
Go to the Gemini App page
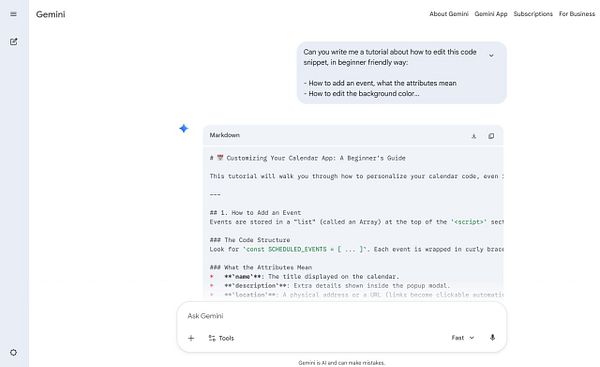coord(491,14)
